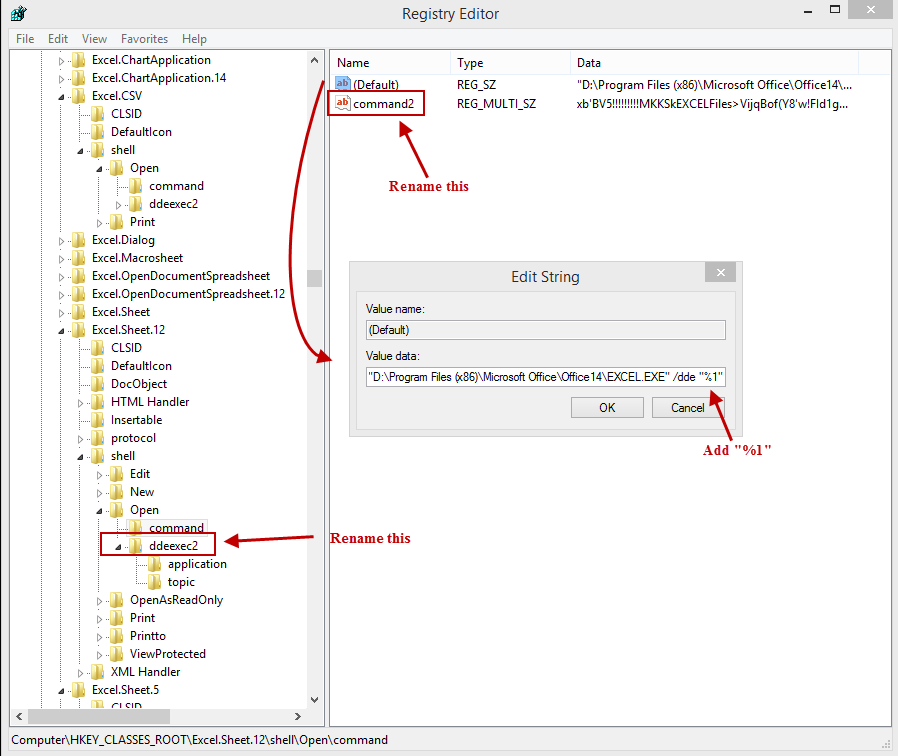Click the (Default) string value icon
The width and height of the screenshot is (898, 756).
[342, 84]
